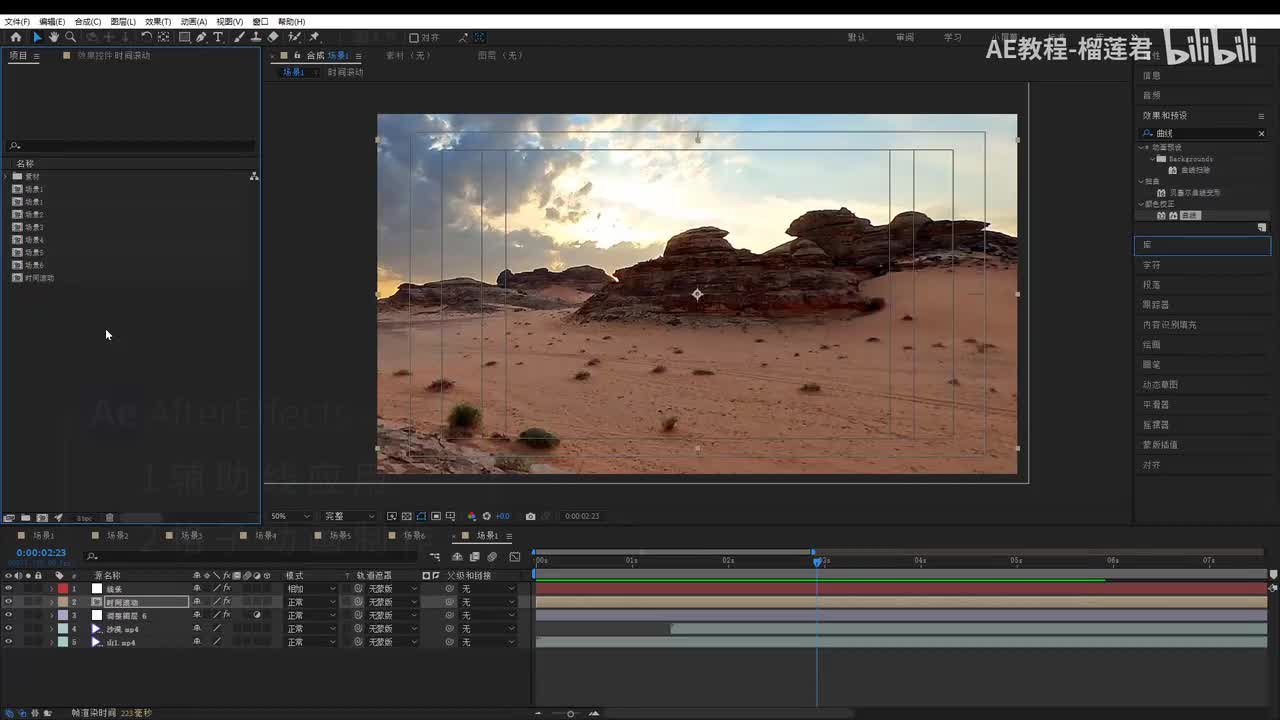Viewport: 1280px width, 720px height.
Task: Select the Pen tool
Action: (x=201, y=37)
